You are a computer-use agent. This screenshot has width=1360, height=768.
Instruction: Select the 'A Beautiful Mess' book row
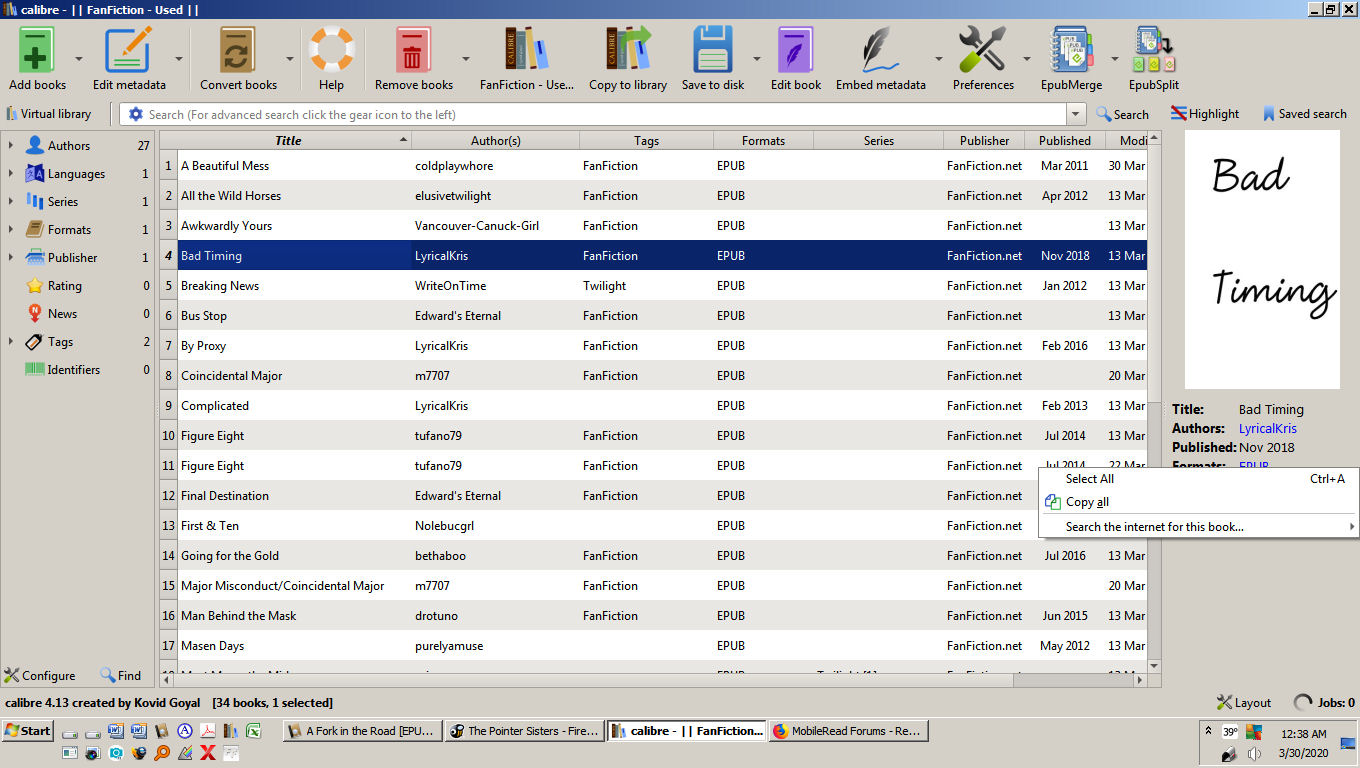coord(654,166)
